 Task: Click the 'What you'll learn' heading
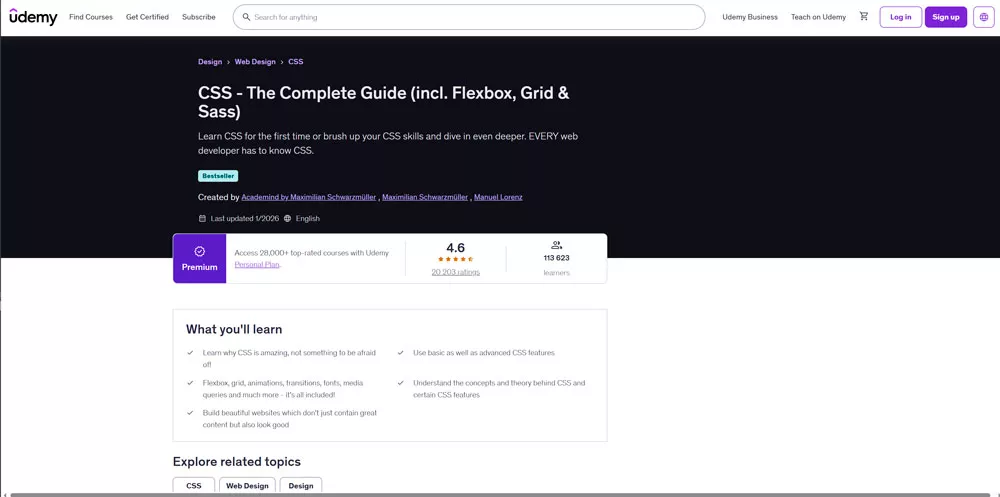pyautogui.click(x=234, y=330)
